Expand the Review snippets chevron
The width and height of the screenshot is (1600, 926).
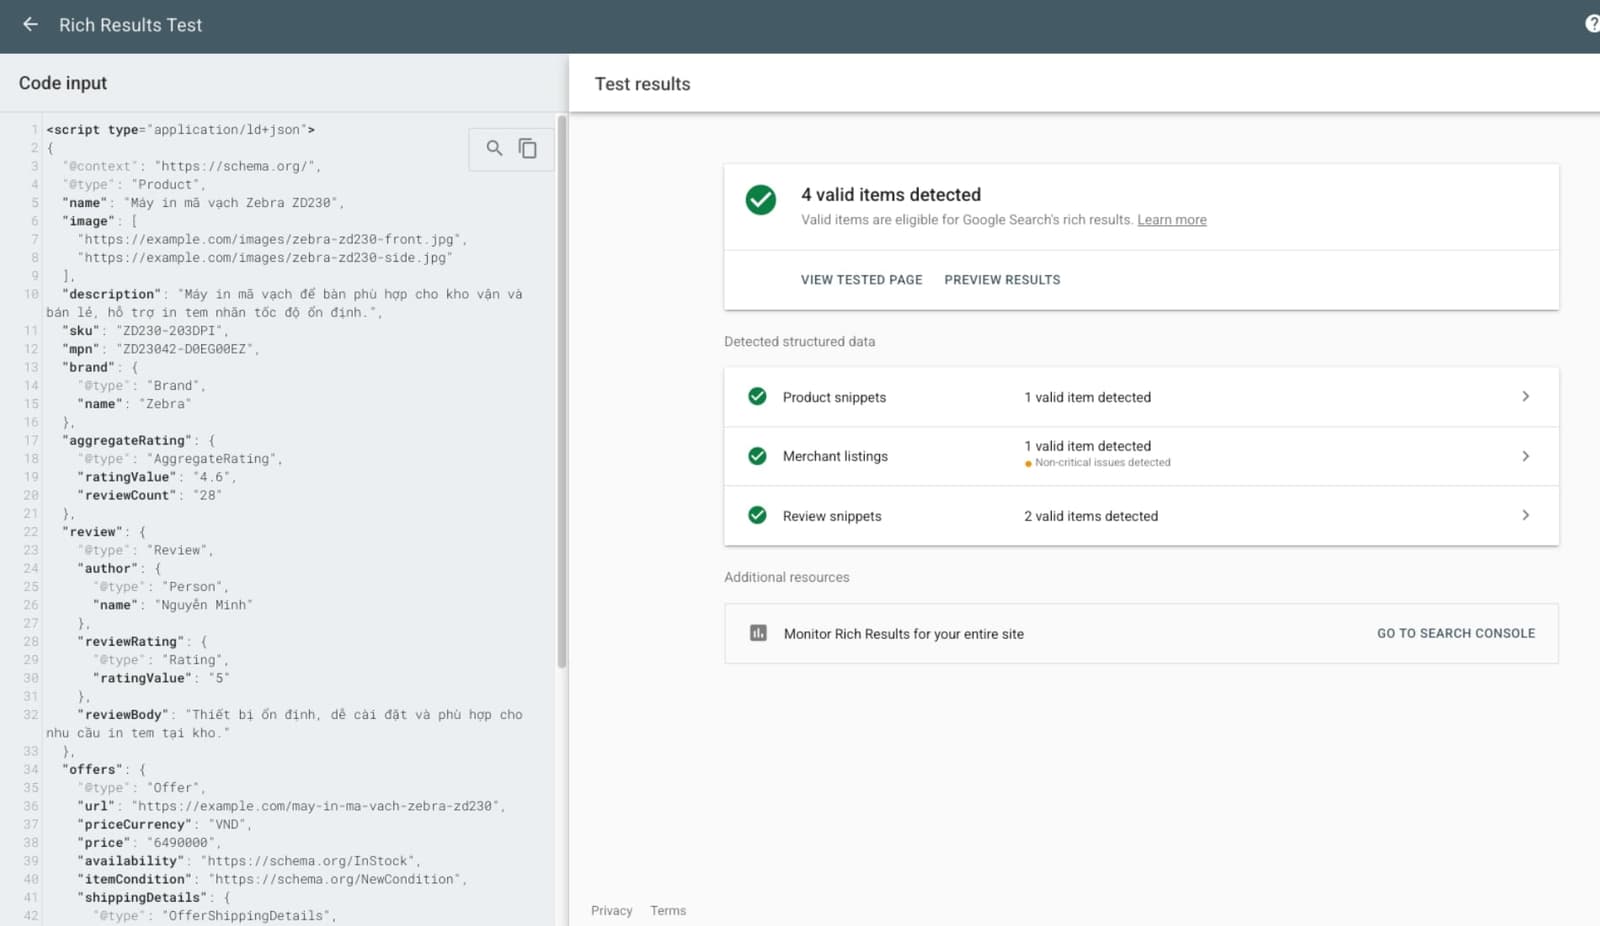point(1525,515)
